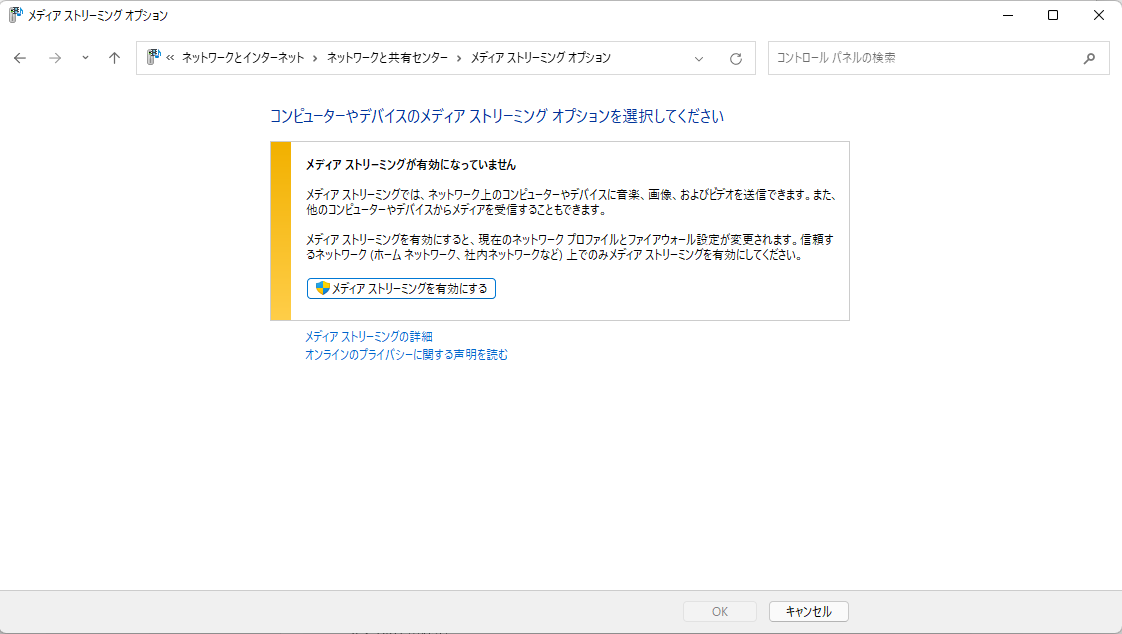Image resolution: width=1122 pixels, height=634 pixels.
Task: Select メディア ストリーミング オプション in address bar
Action: click(x=540, y=58)
